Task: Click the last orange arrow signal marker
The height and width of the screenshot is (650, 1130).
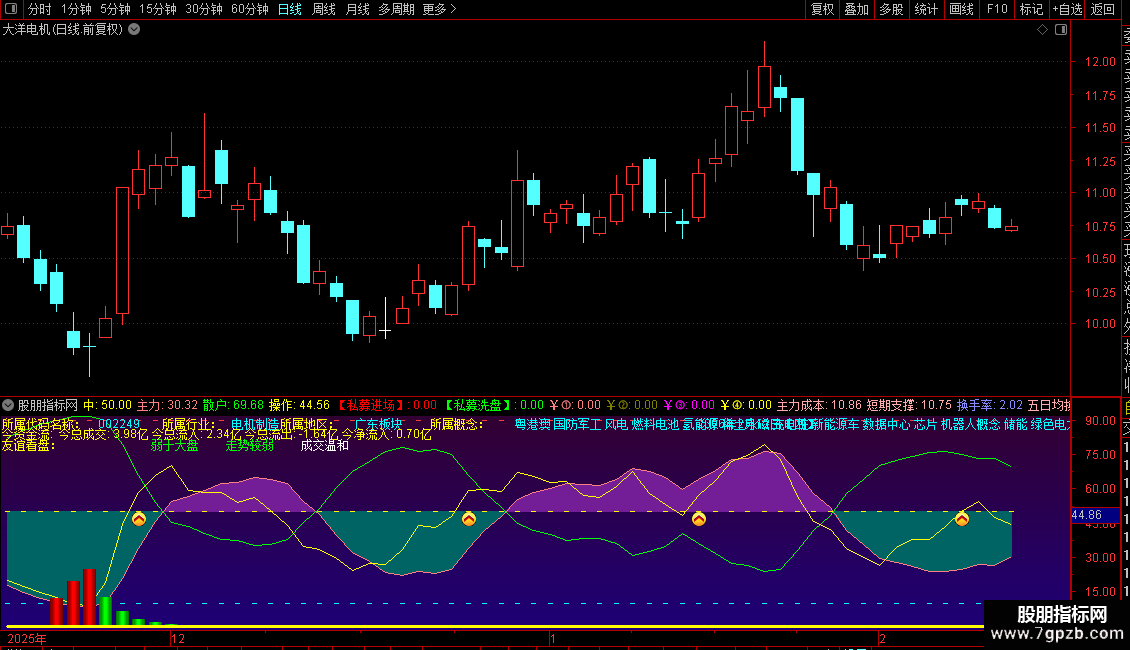Action: (x=962, y=518)
